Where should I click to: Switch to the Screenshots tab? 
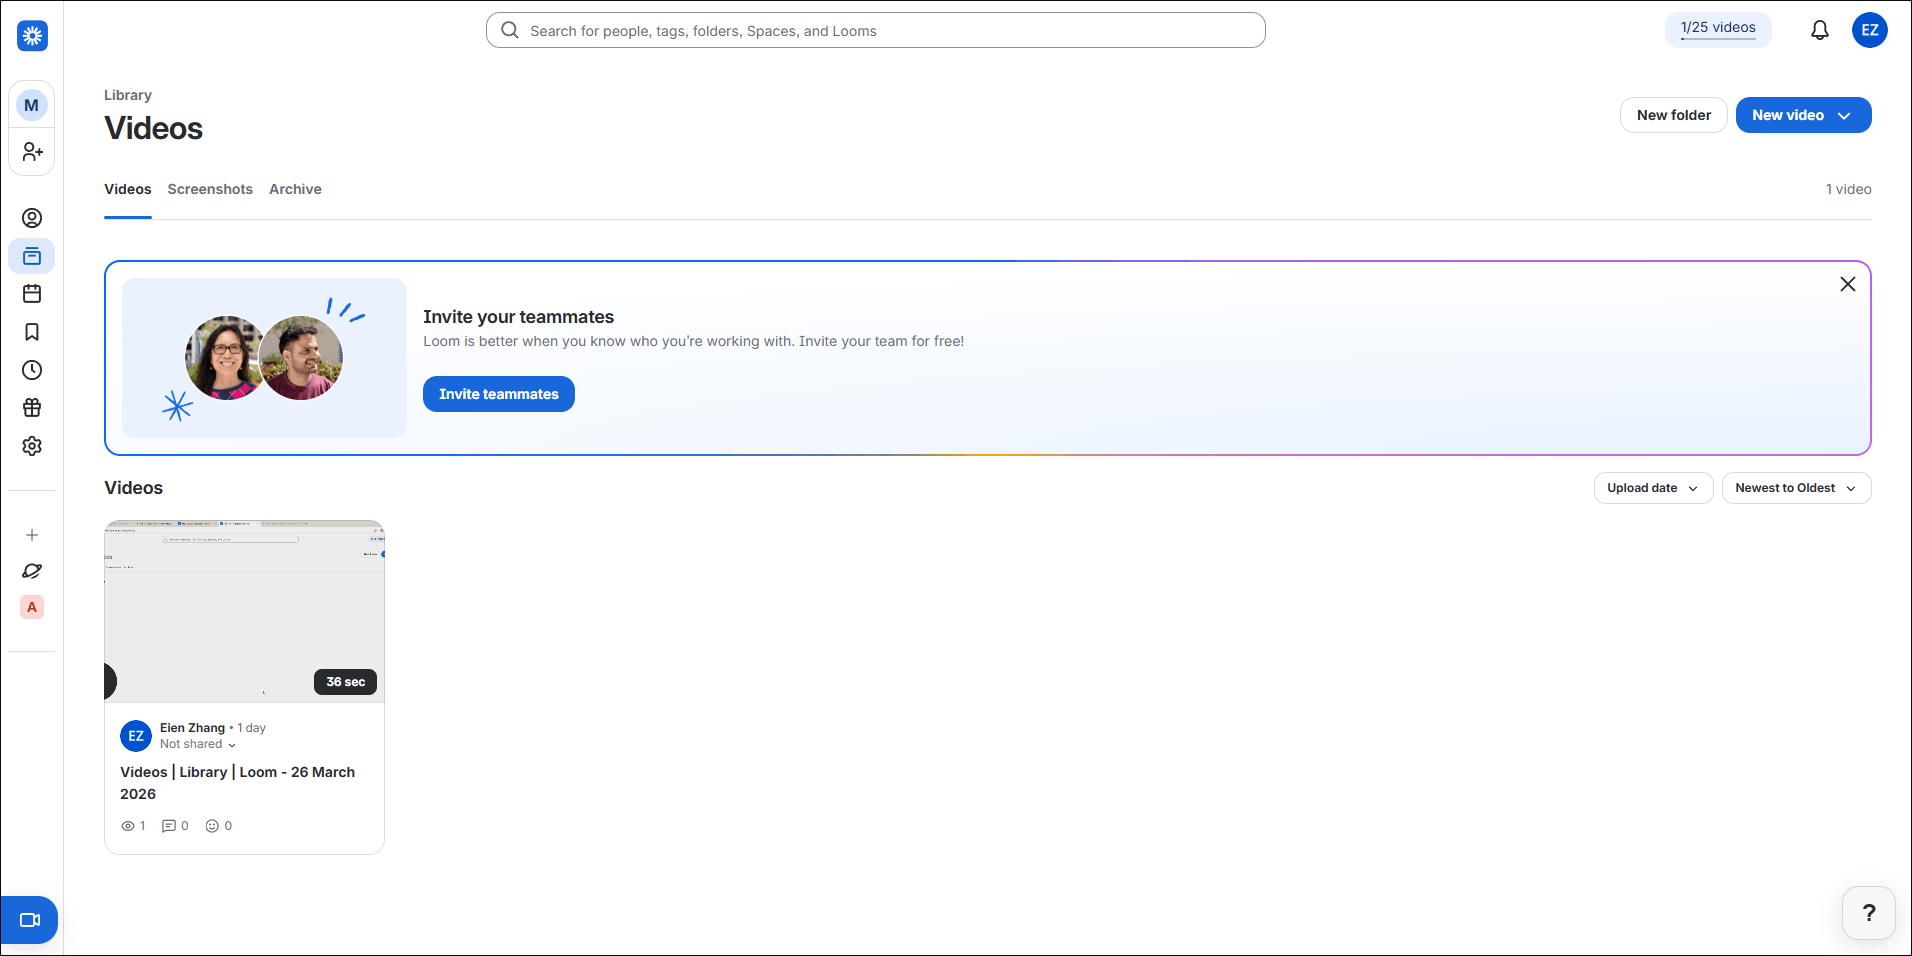tap(209, 189)
